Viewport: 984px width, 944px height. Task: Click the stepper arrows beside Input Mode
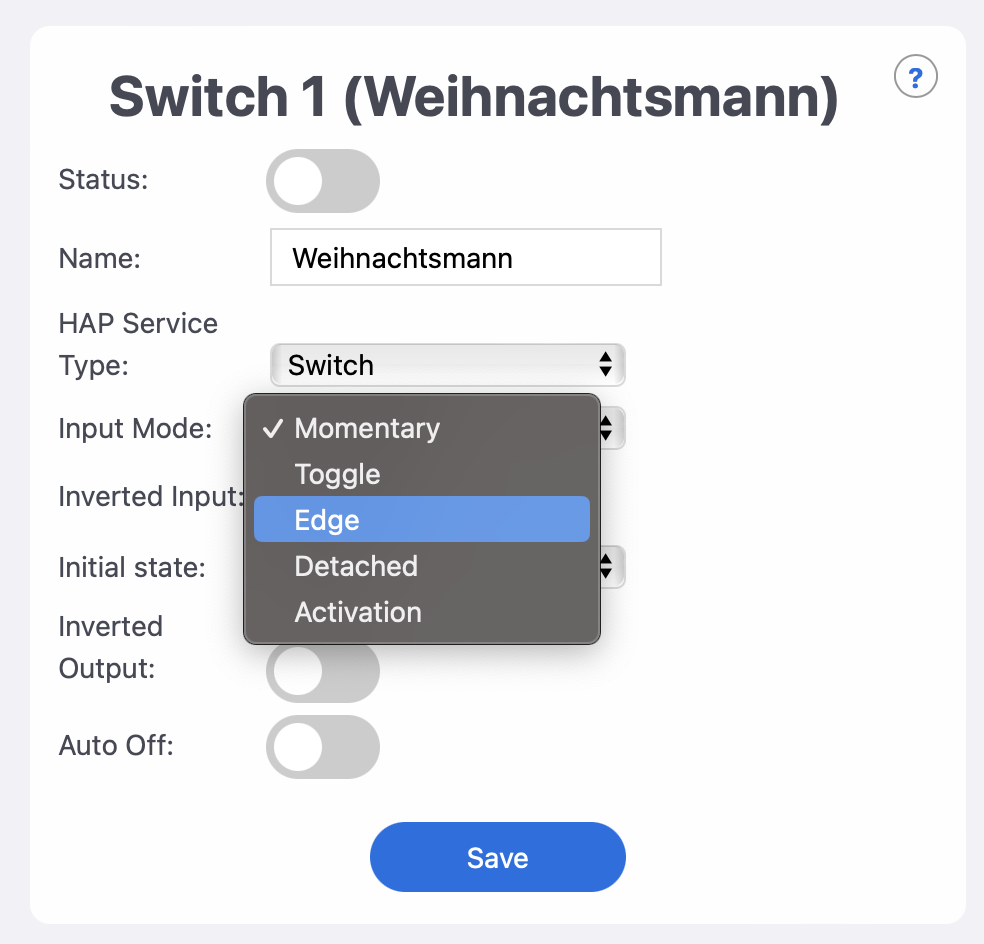pos(604,428)
